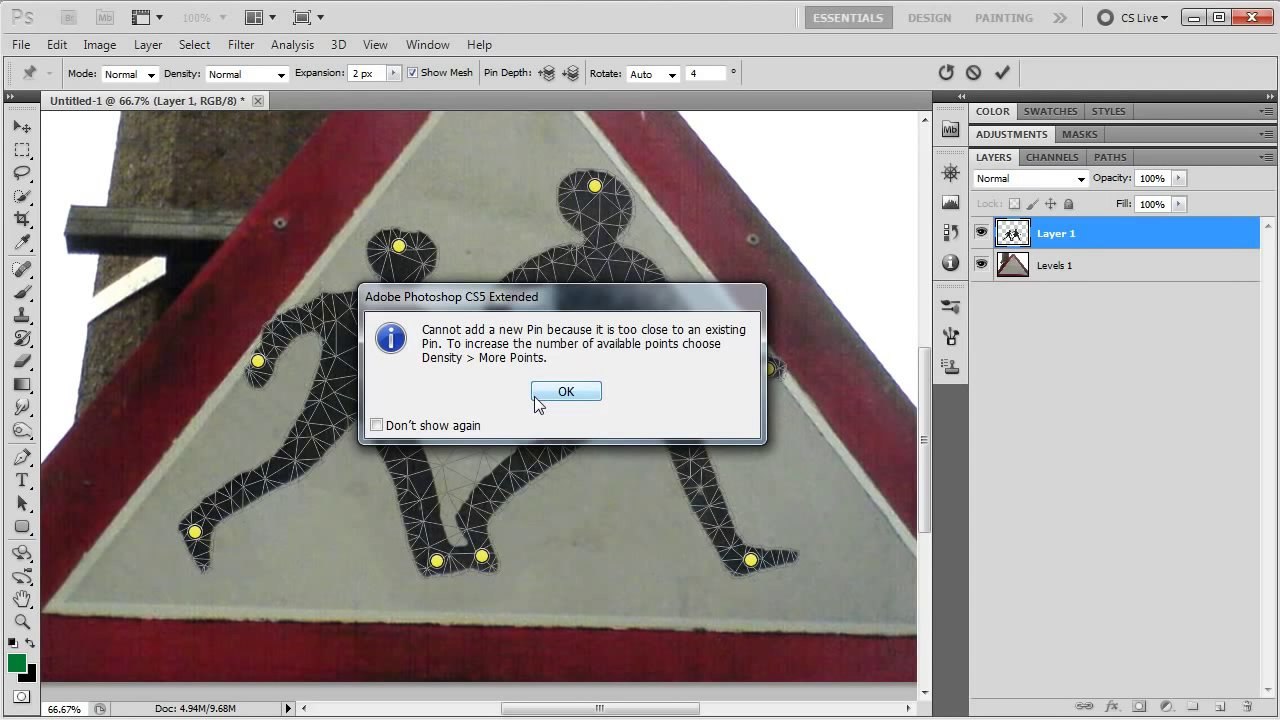This screenshot has width=1280, height=720.
Task: Select the Eyedropper tool
Action: [22, 242]
